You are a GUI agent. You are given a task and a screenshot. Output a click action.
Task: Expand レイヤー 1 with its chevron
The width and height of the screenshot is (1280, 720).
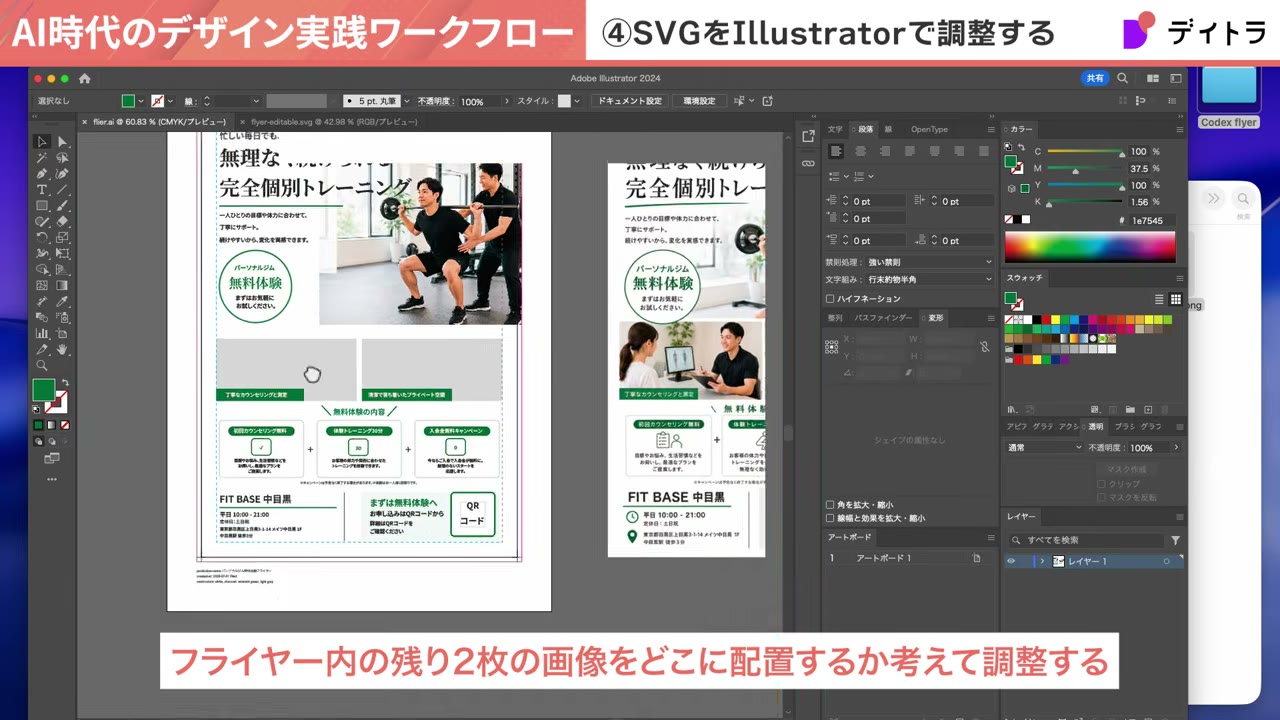tap(1042, 561)
